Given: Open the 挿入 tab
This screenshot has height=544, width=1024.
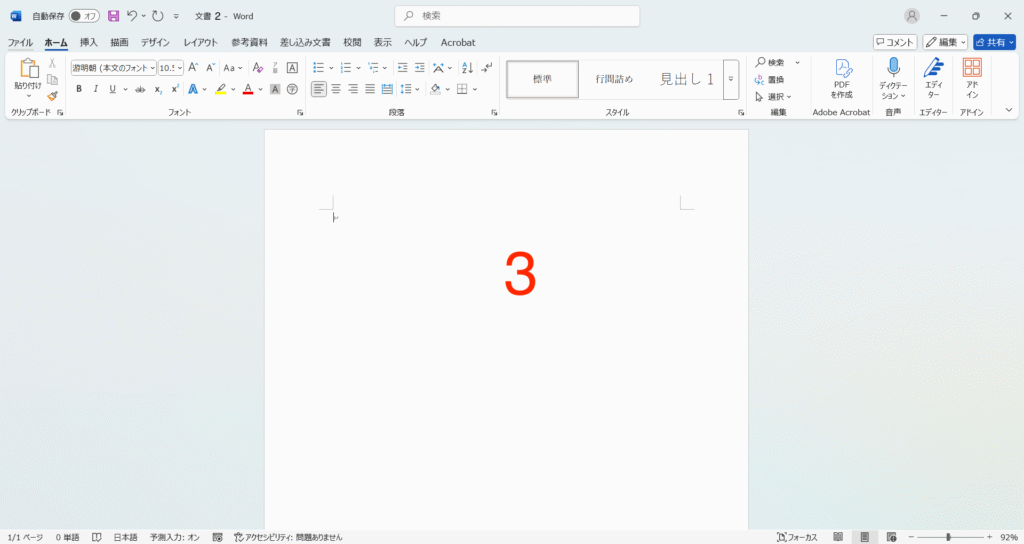Looking at the screenshot, I should [x=89, y=42].
